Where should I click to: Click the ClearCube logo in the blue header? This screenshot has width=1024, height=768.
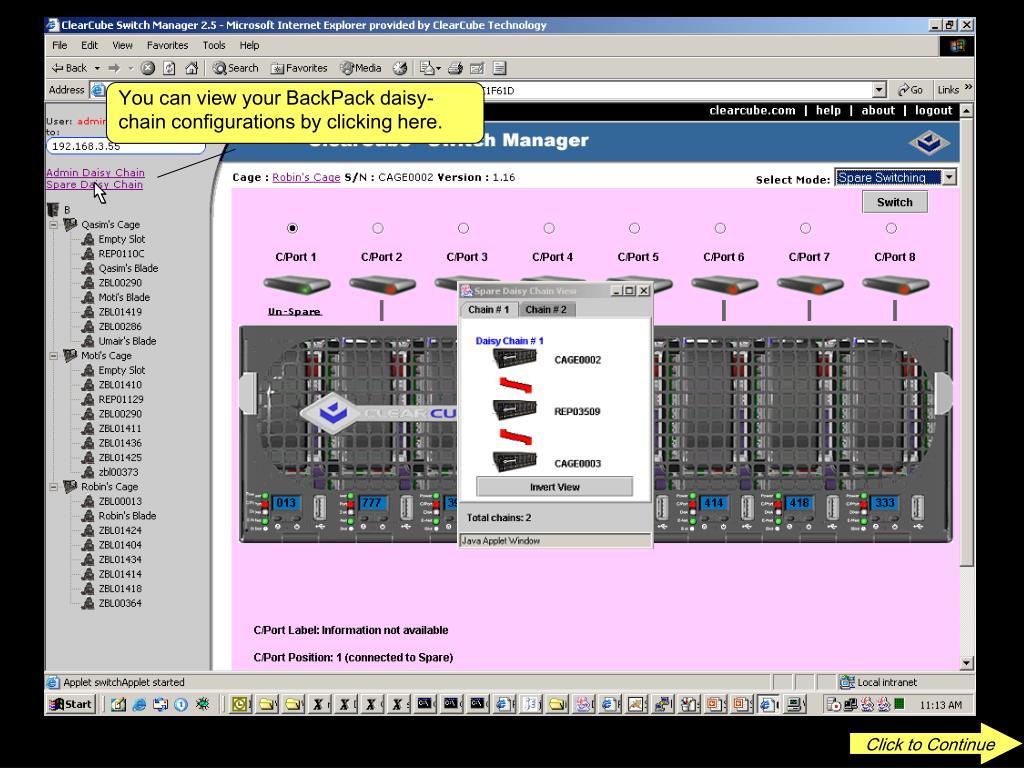[929, 142]
